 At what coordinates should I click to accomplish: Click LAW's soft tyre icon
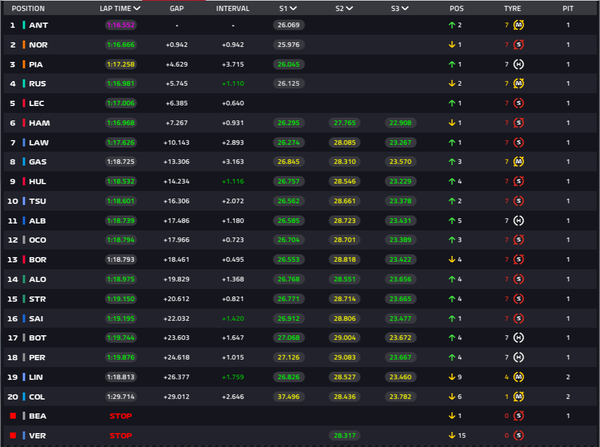click(518, 142)
